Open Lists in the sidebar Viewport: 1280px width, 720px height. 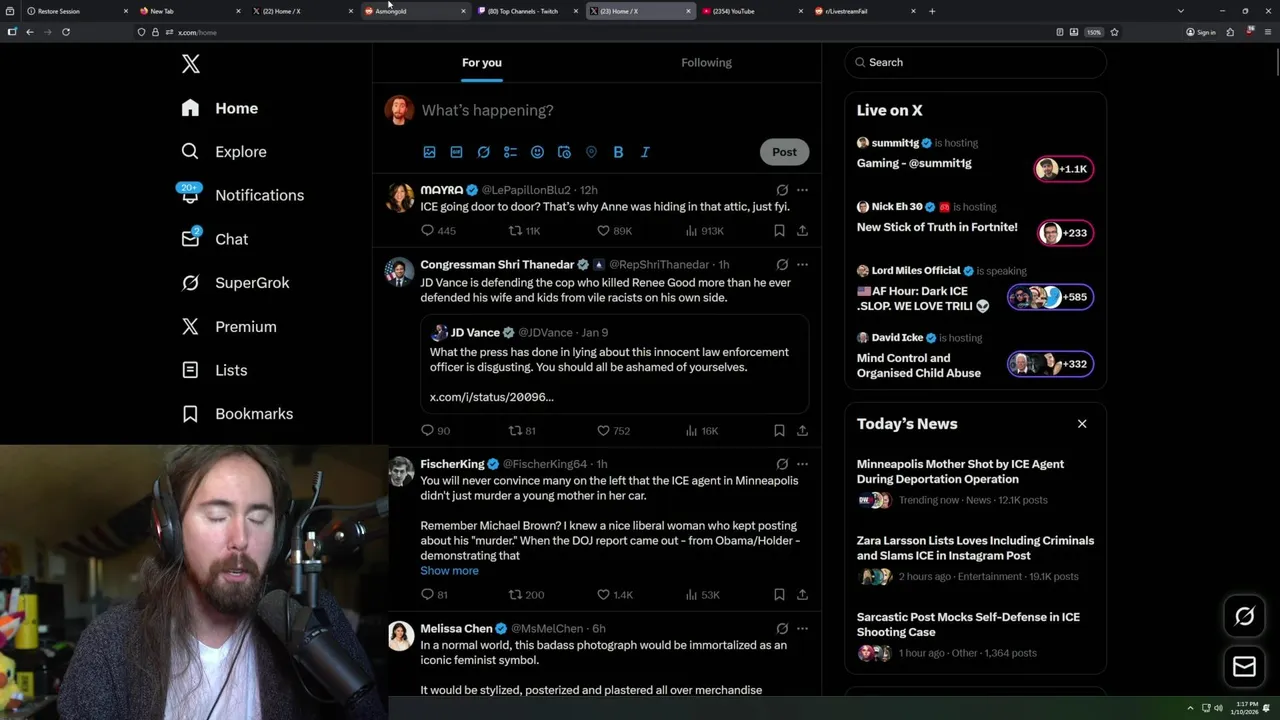[214, 370]
